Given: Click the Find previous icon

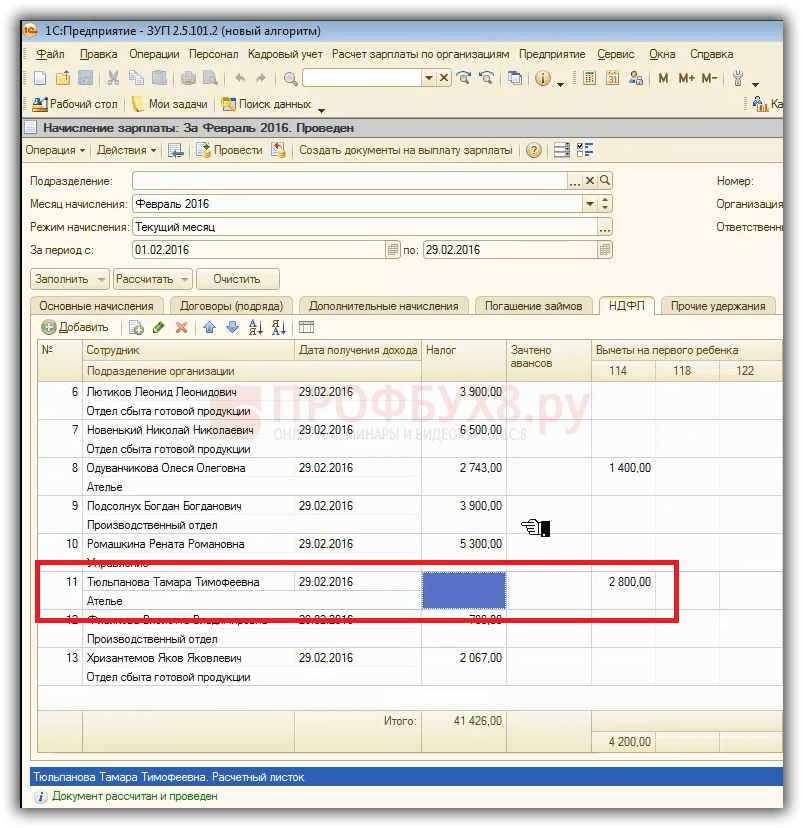Looking at the screenshot, I should 486,78.
